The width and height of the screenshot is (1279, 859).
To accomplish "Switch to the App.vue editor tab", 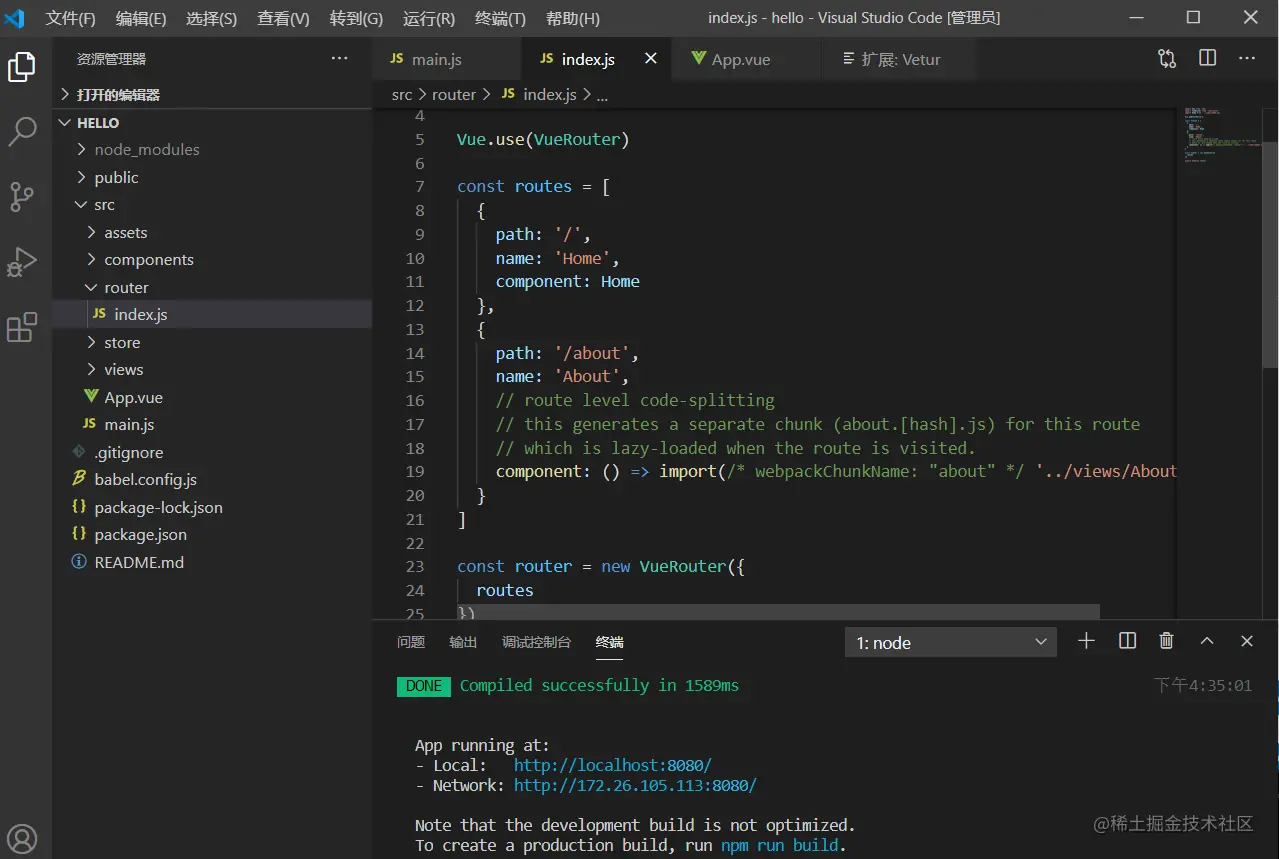I will pos(745,59).
